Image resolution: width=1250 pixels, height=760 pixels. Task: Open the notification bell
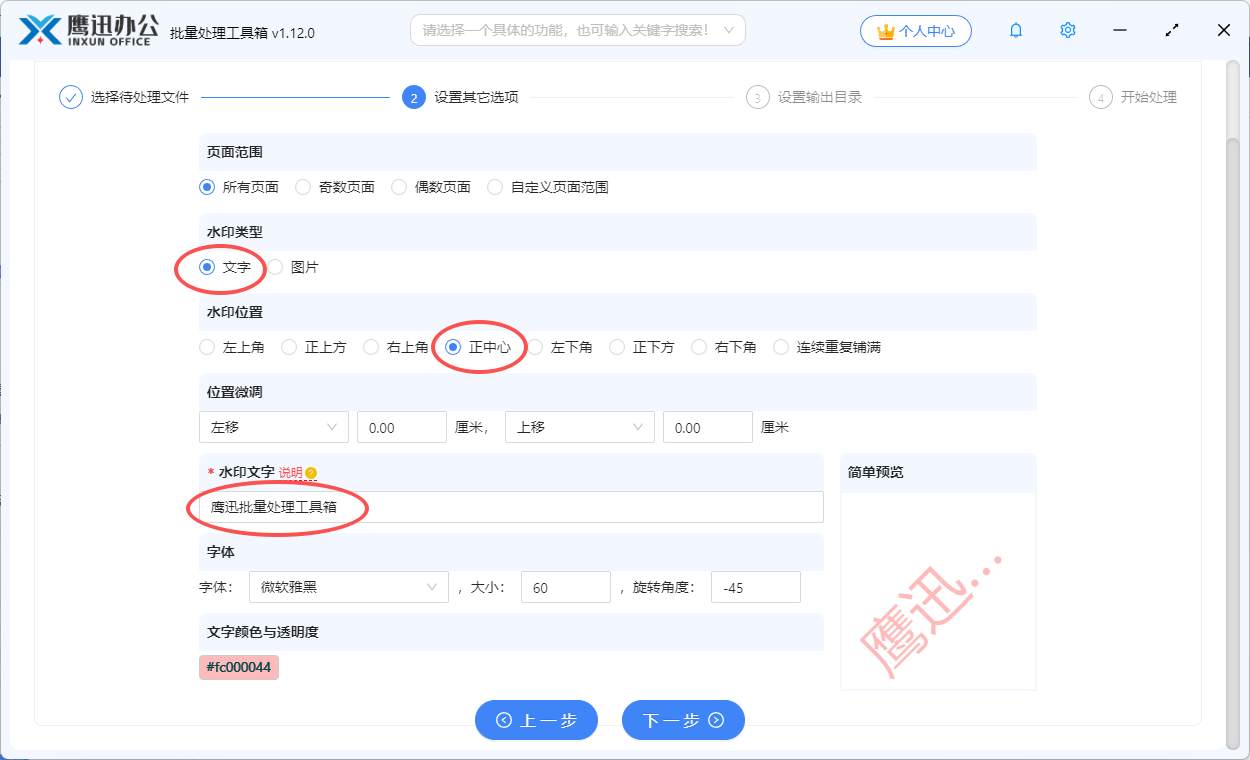pos(1016,31)
